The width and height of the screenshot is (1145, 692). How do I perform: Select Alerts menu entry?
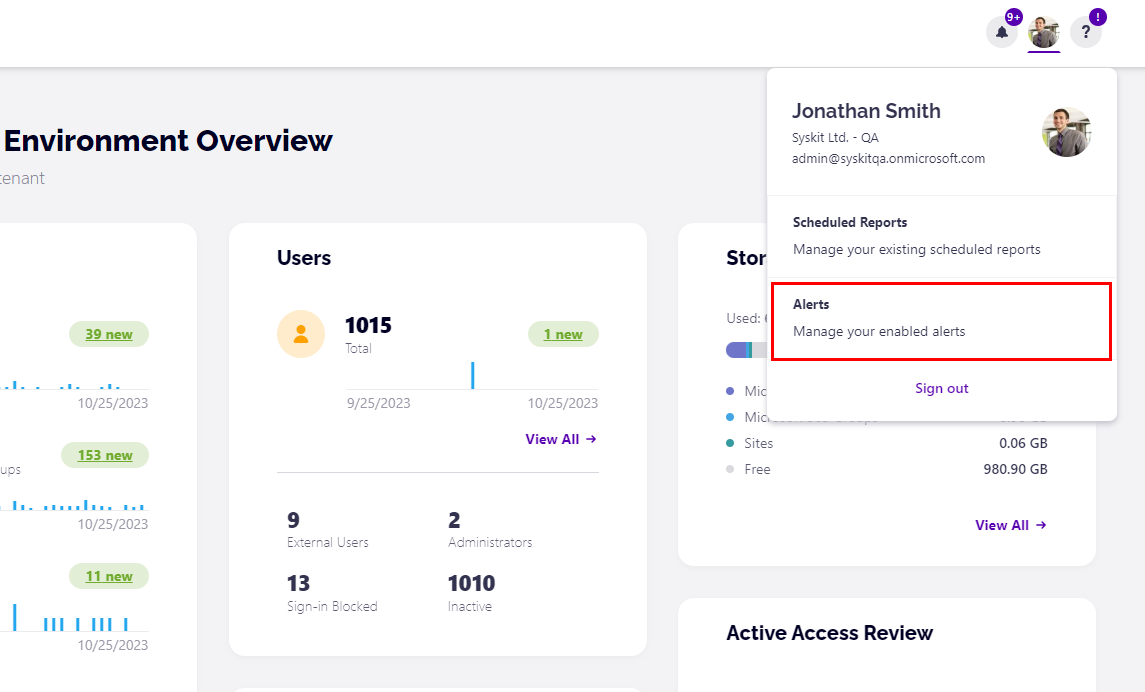[x=940, y=320]
